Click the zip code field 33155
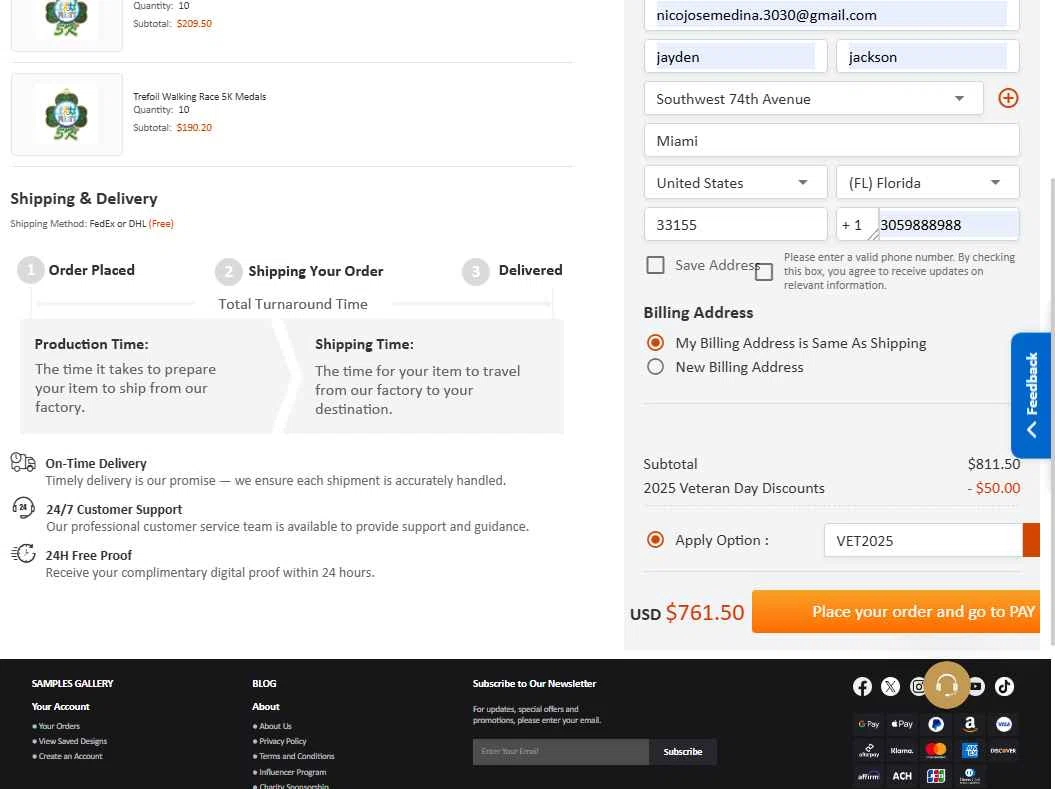The width and height of the screenshot is (1055, 789). click(735, 225)
